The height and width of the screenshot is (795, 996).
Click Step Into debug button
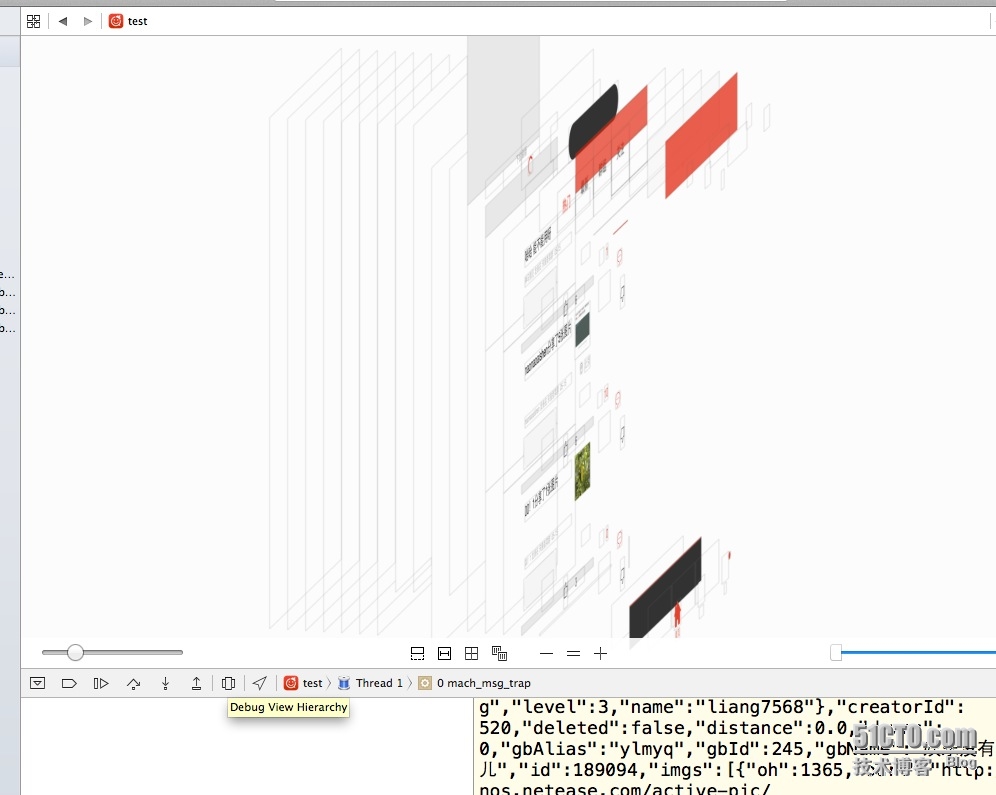[165, 683]
